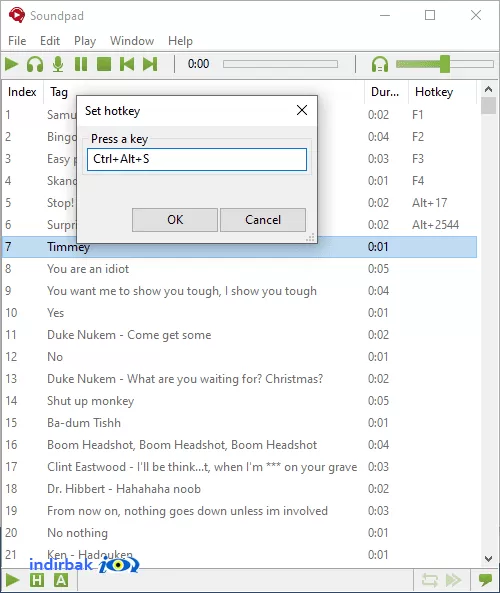Click the bottom status bar play icon

[x=12, y=580]
